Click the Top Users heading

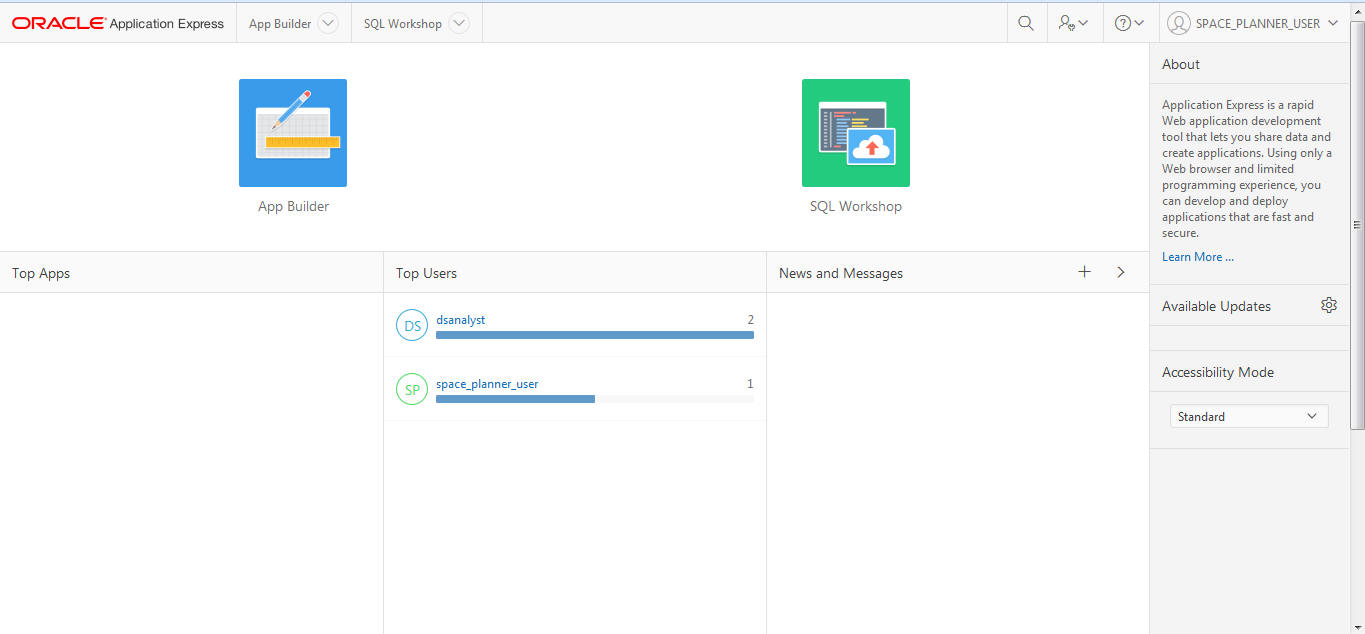coord(426,273)
